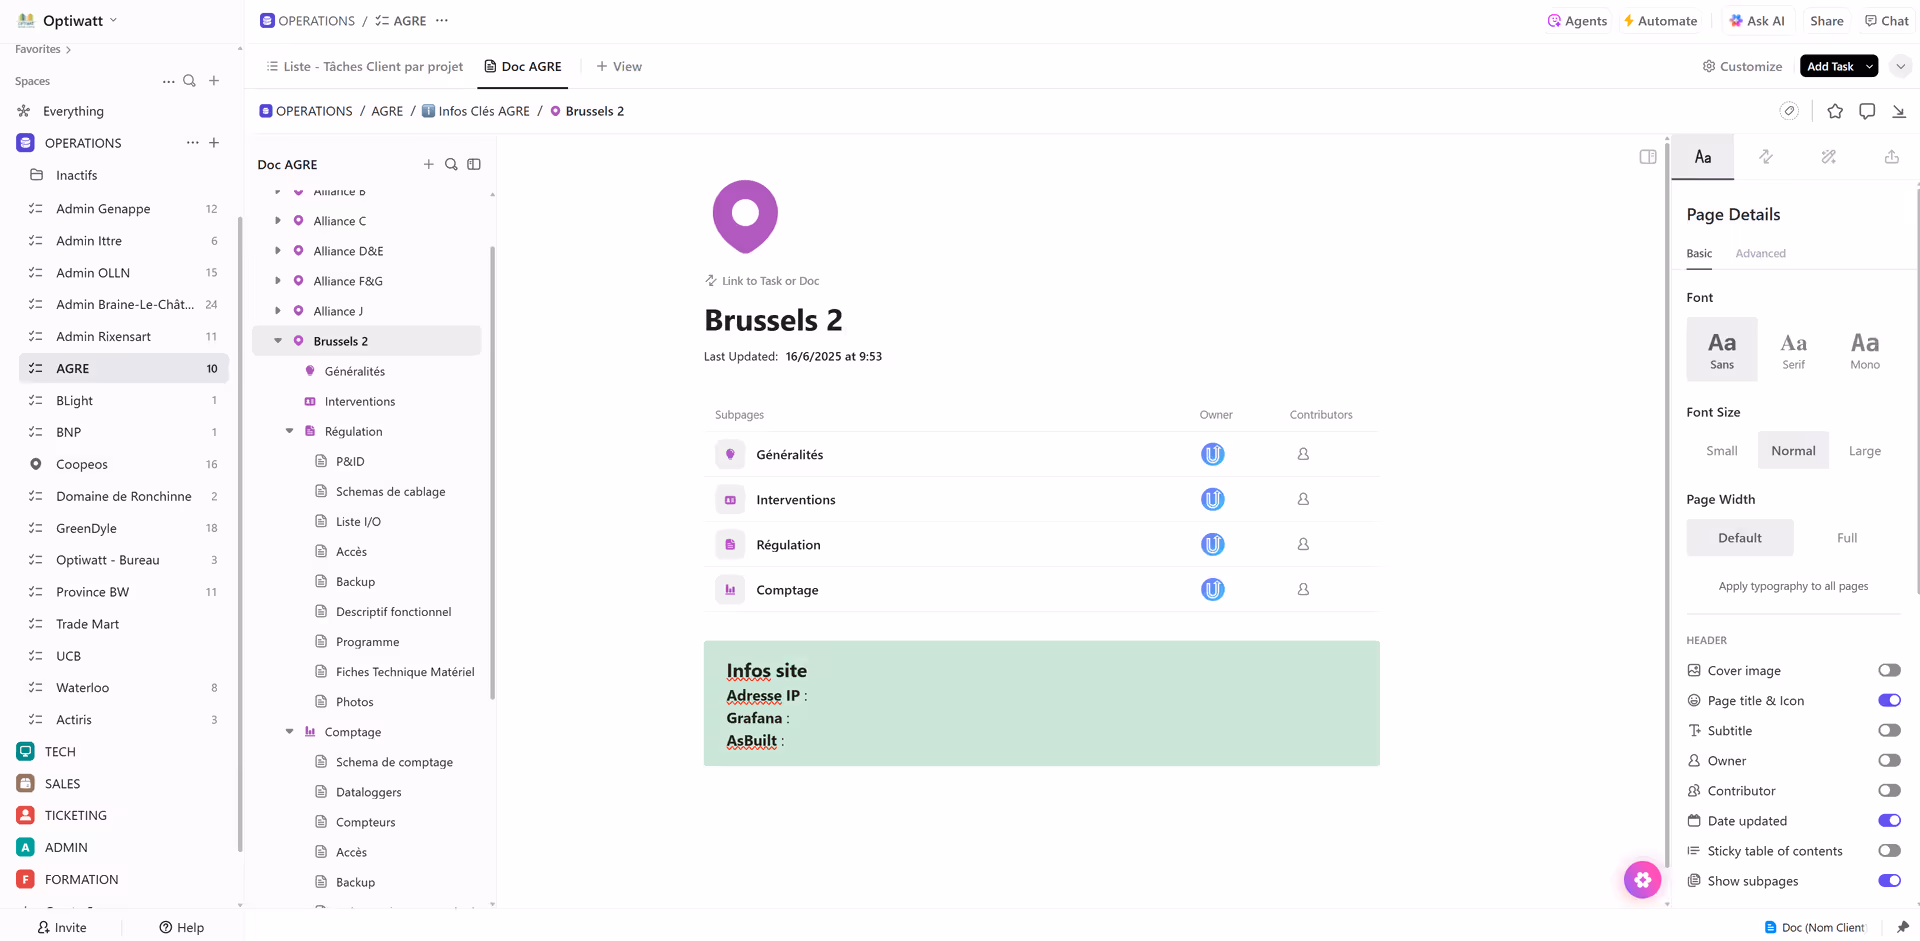This screenshot has height=941, width=1920.
Task: Click the pink AI sparkle button
Action: click(x=1642, y=880)
